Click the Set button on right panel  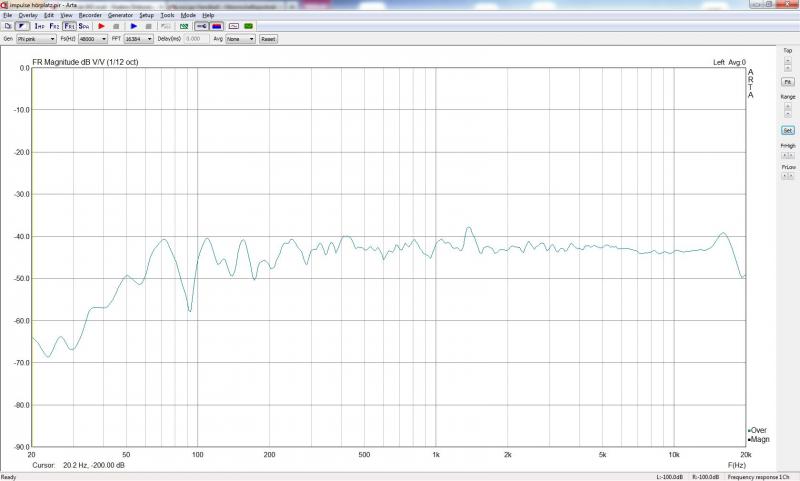coord(787,131)
